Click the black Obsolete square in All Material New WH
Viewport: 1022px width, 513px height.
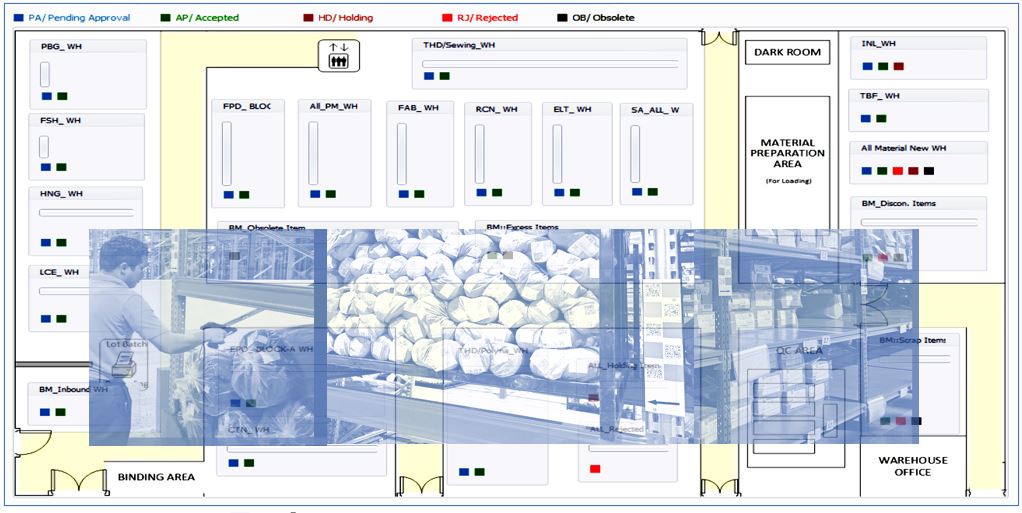coord(929,171)
